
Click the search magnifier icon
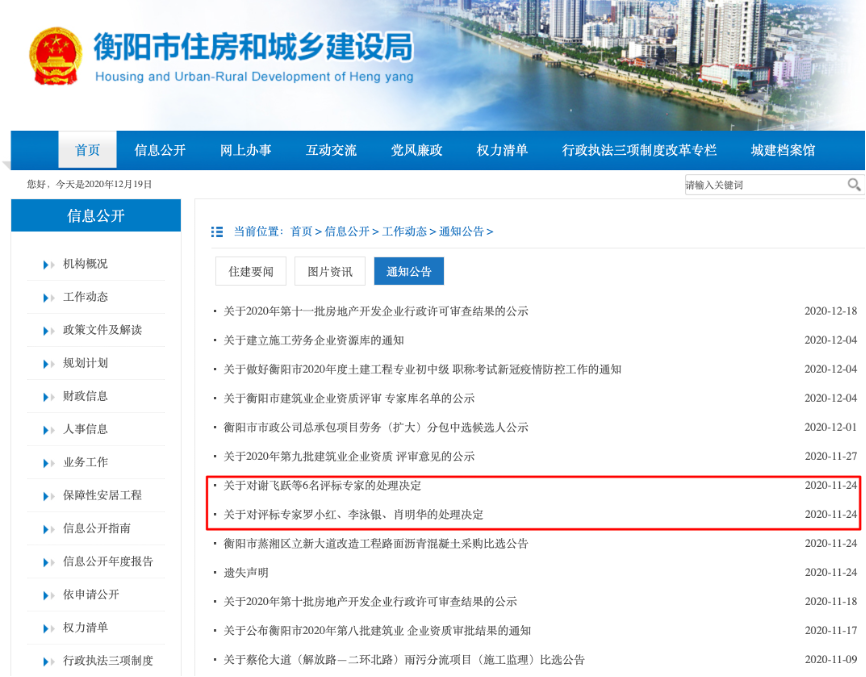[854, 184]
